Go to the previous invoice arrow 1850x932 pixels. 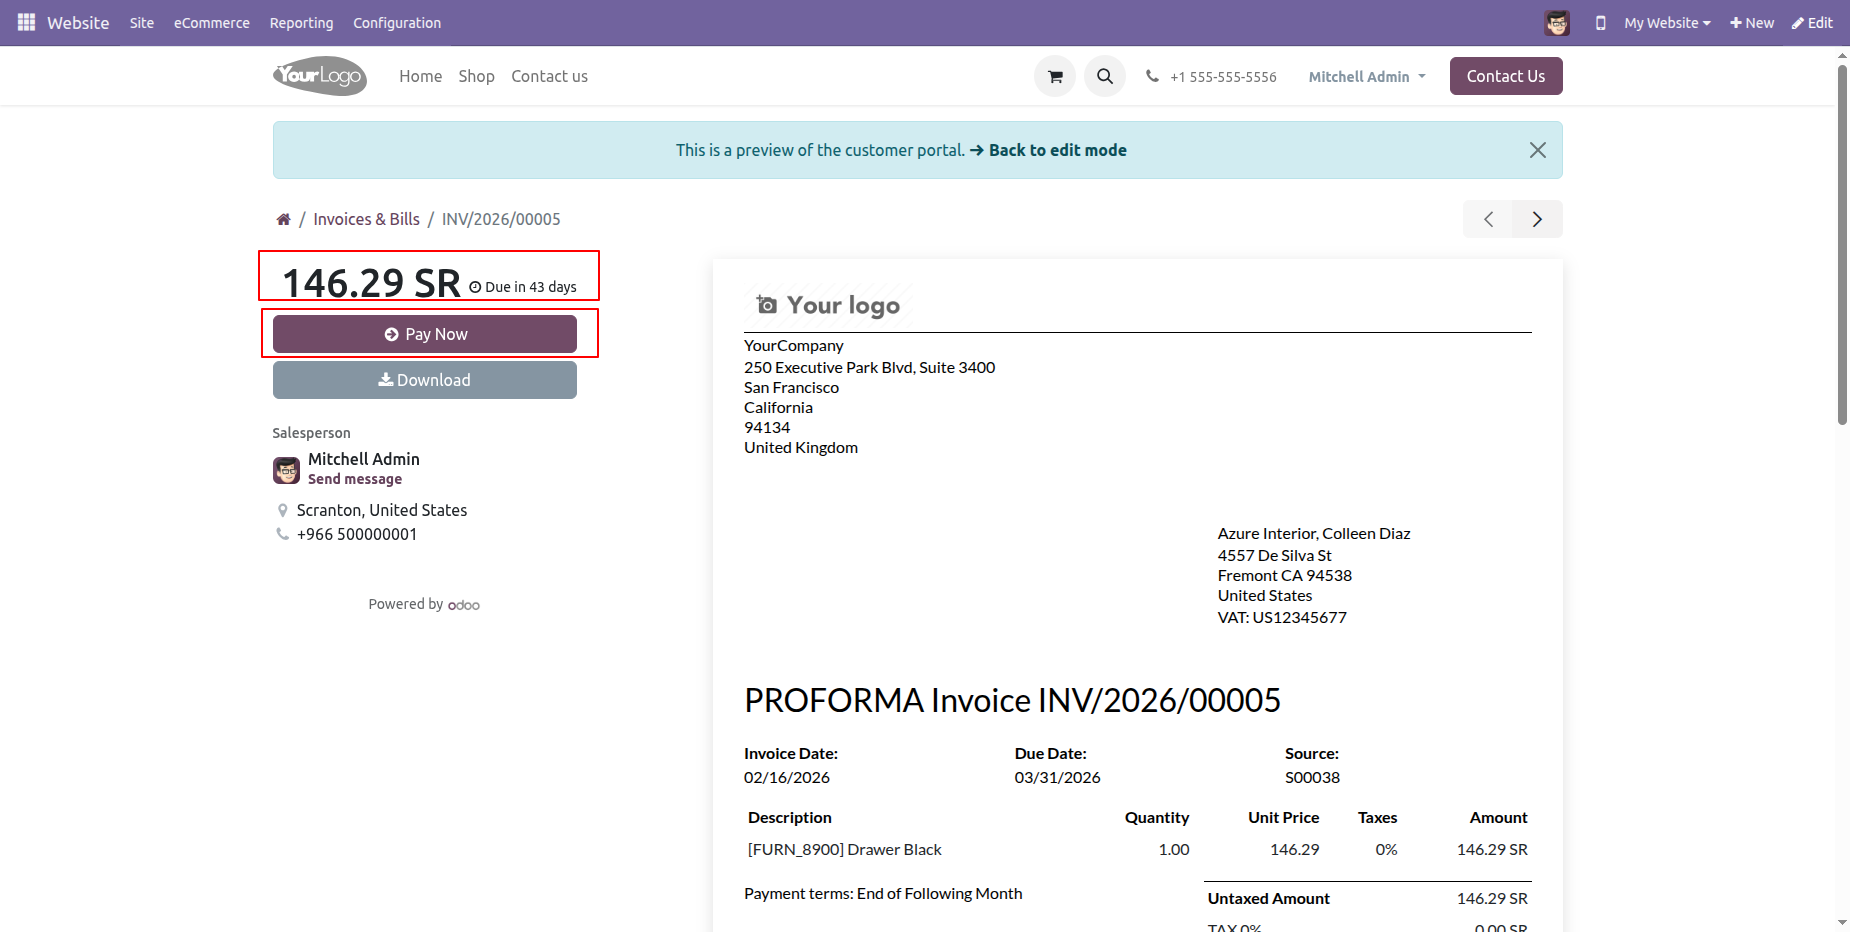(1488, 219)
